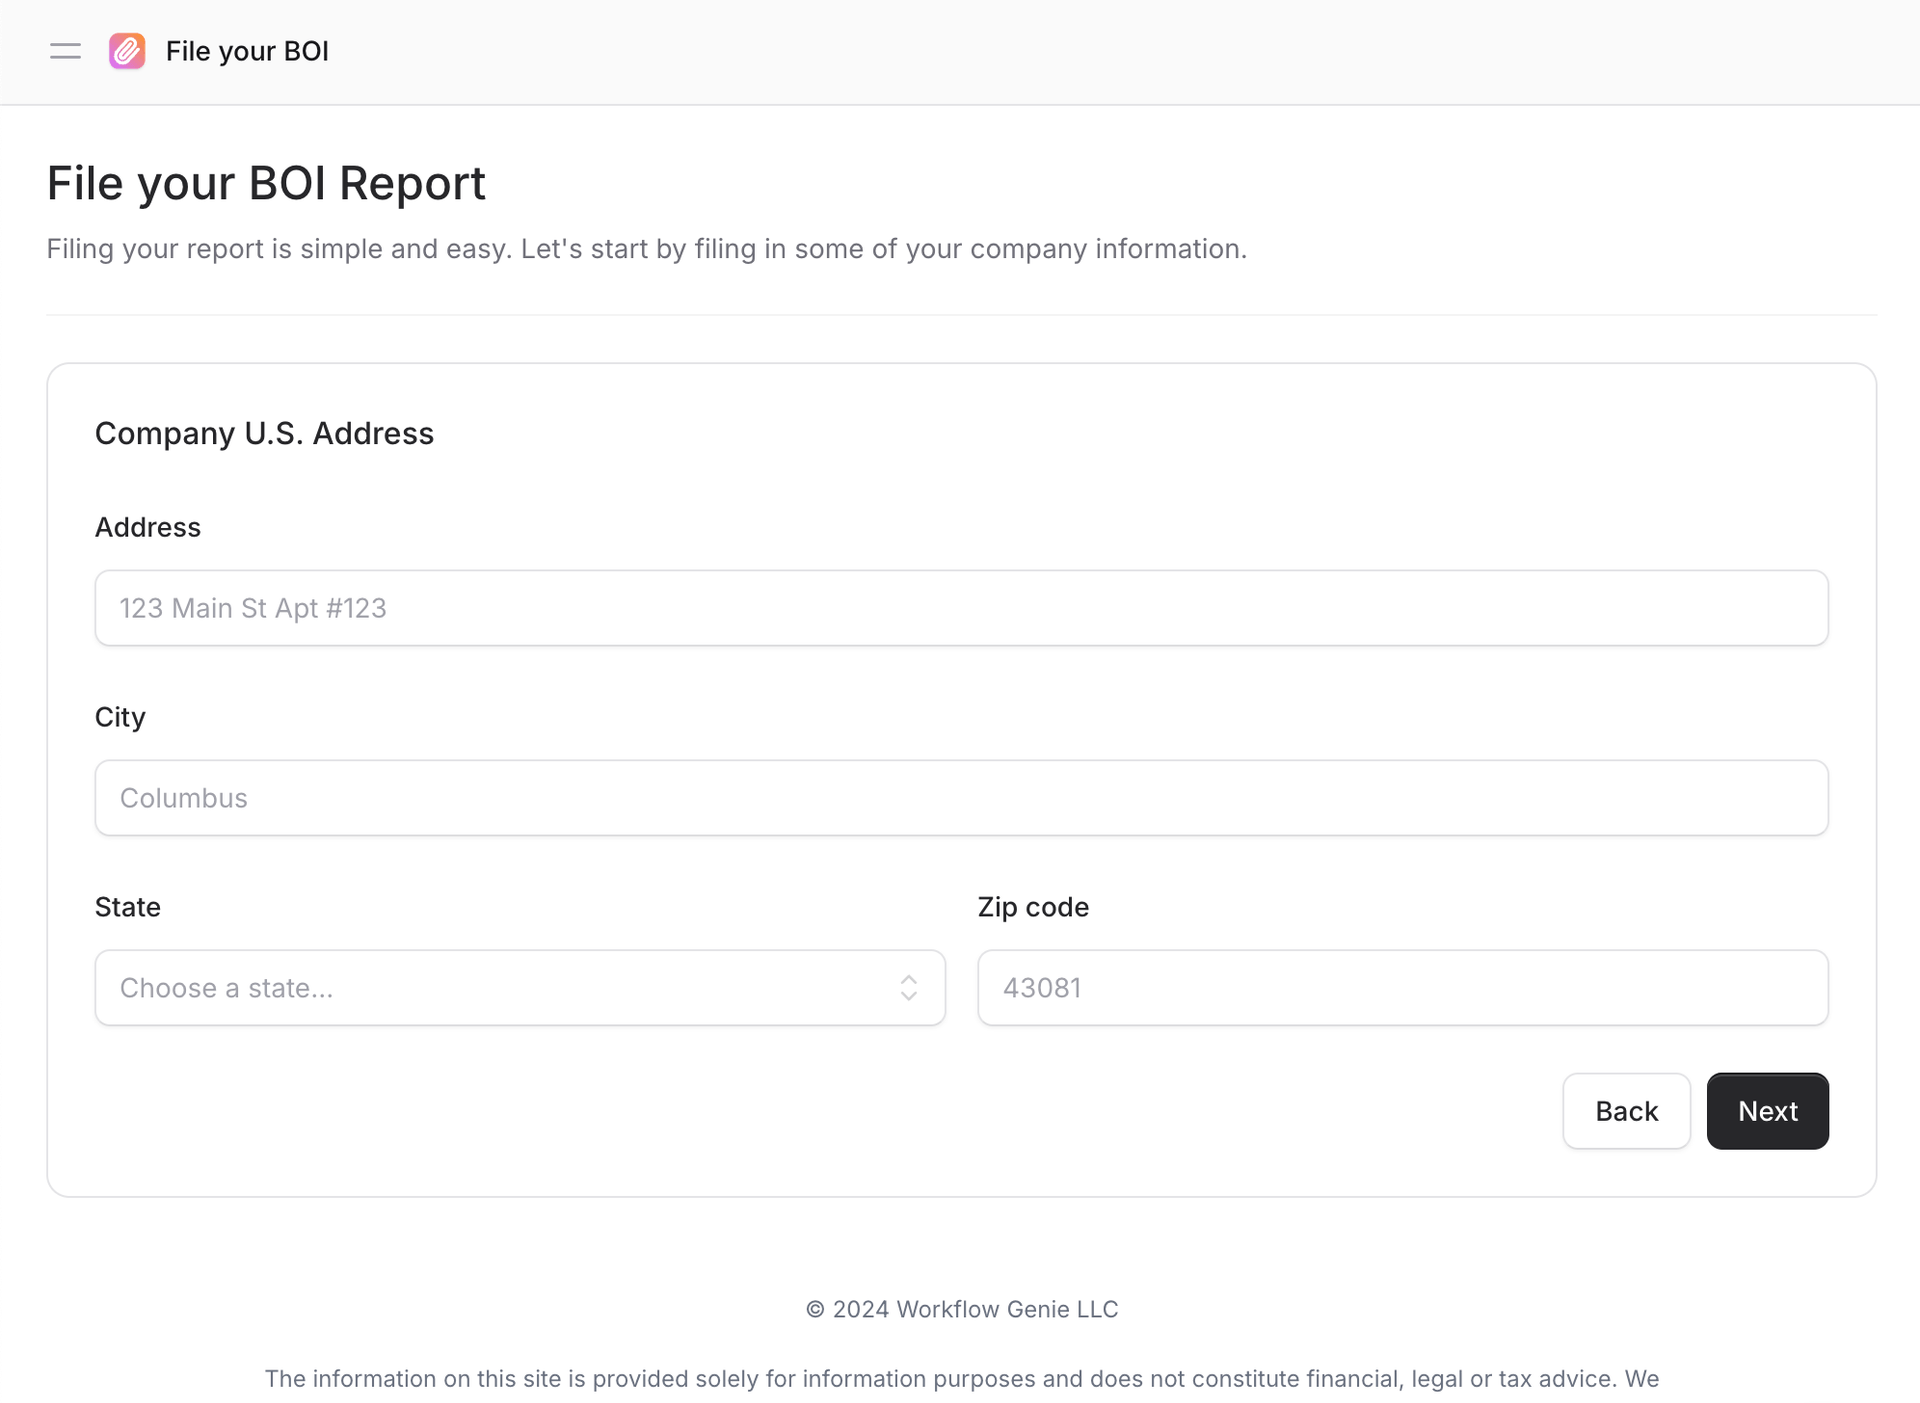Click the State field label
The height and width of the screenshot is (1403, 1920).
click(128, 907)
